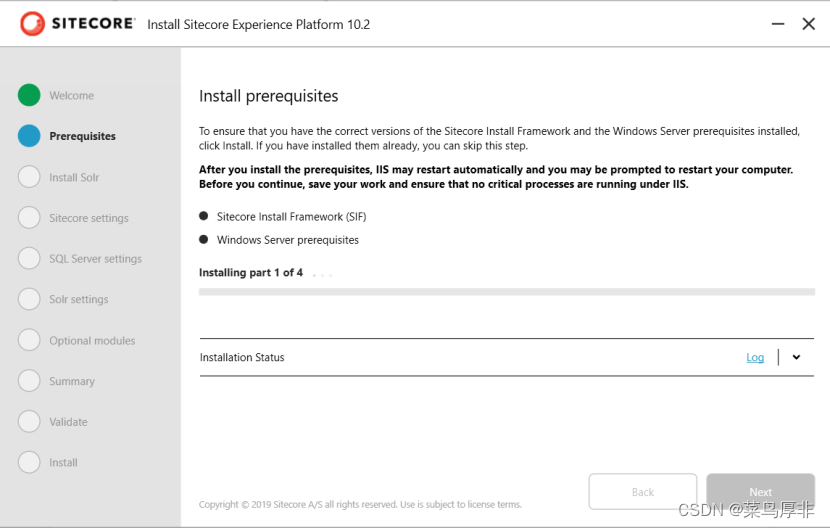The height and width of the screenshot is (528, 830).
Task: Click the SQL Server settings step circle
Action: 29,258
